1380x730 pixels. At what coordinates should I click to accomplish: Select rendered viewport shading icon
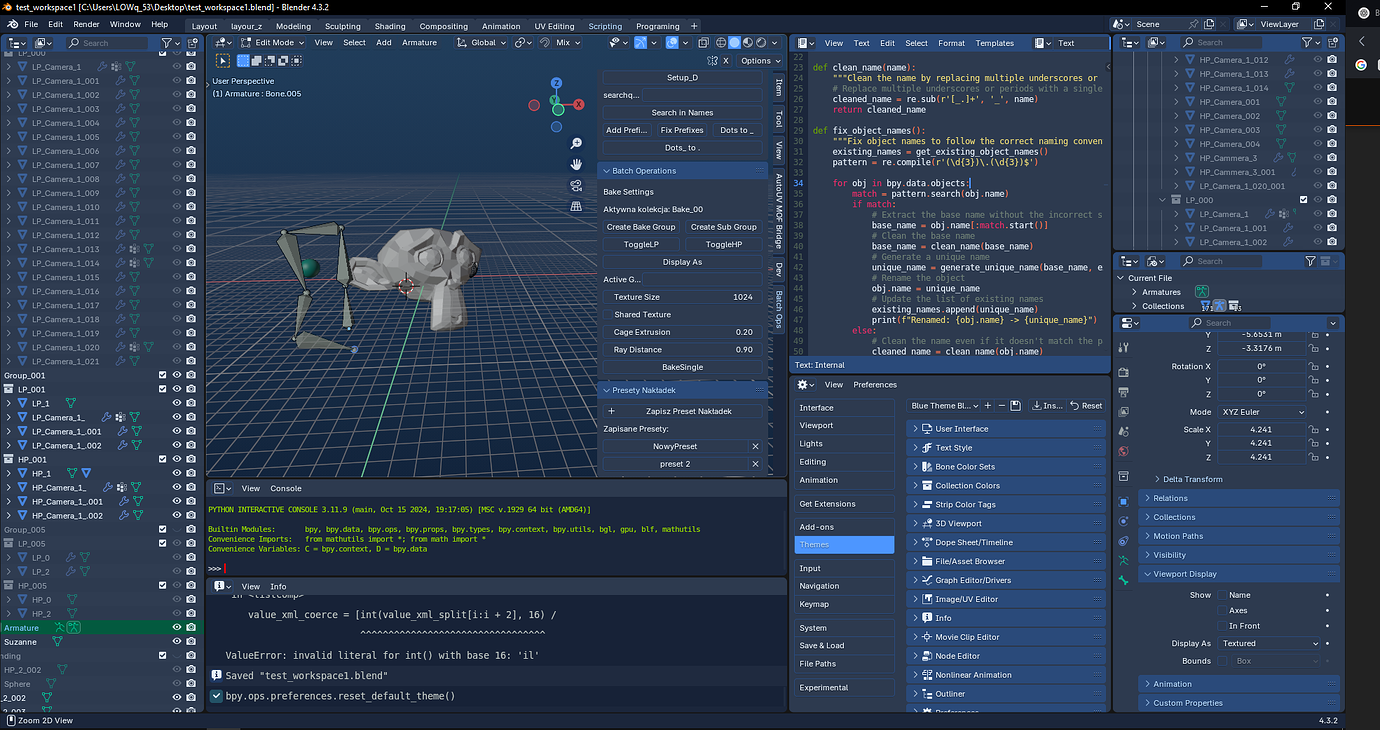coord(761,43)
